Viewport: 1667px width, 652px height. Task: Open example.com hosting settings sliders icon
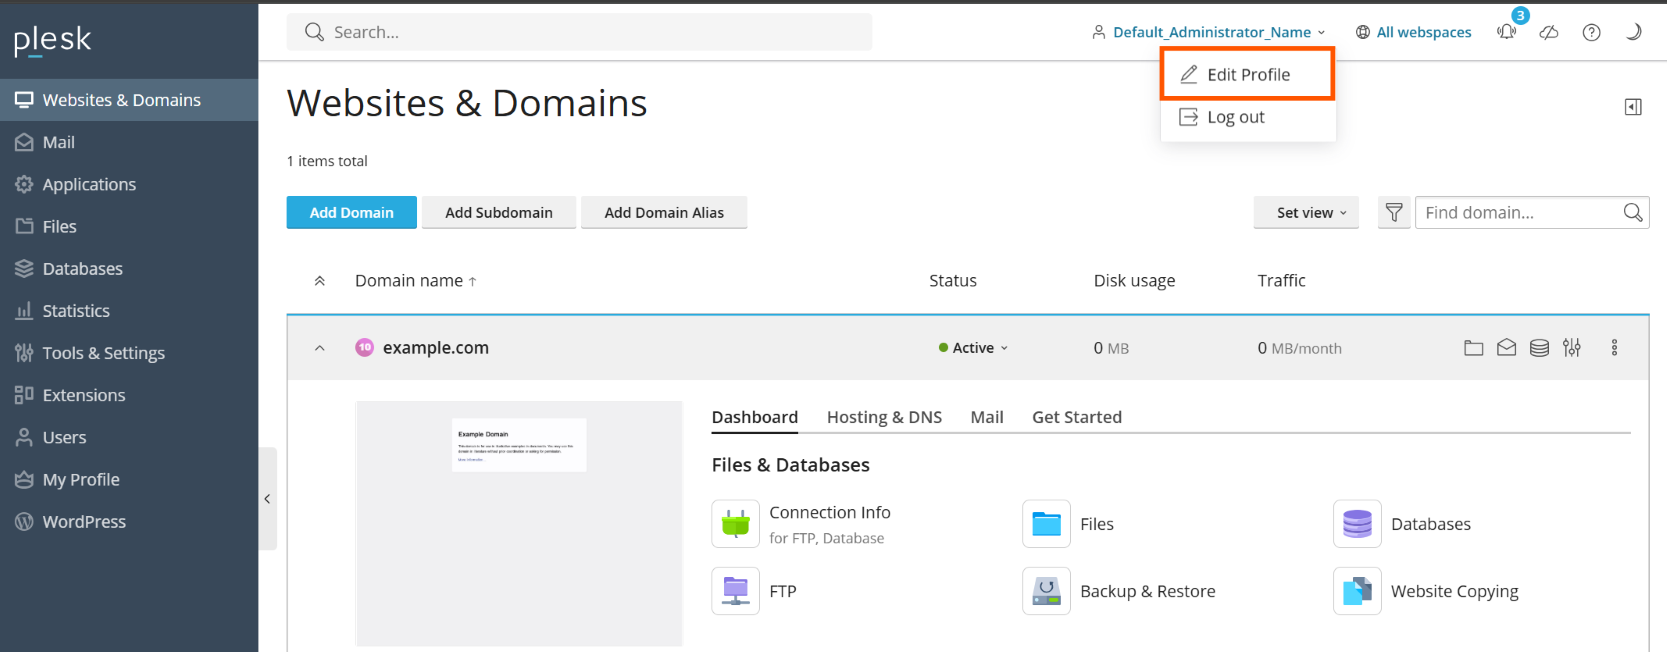1572,348
